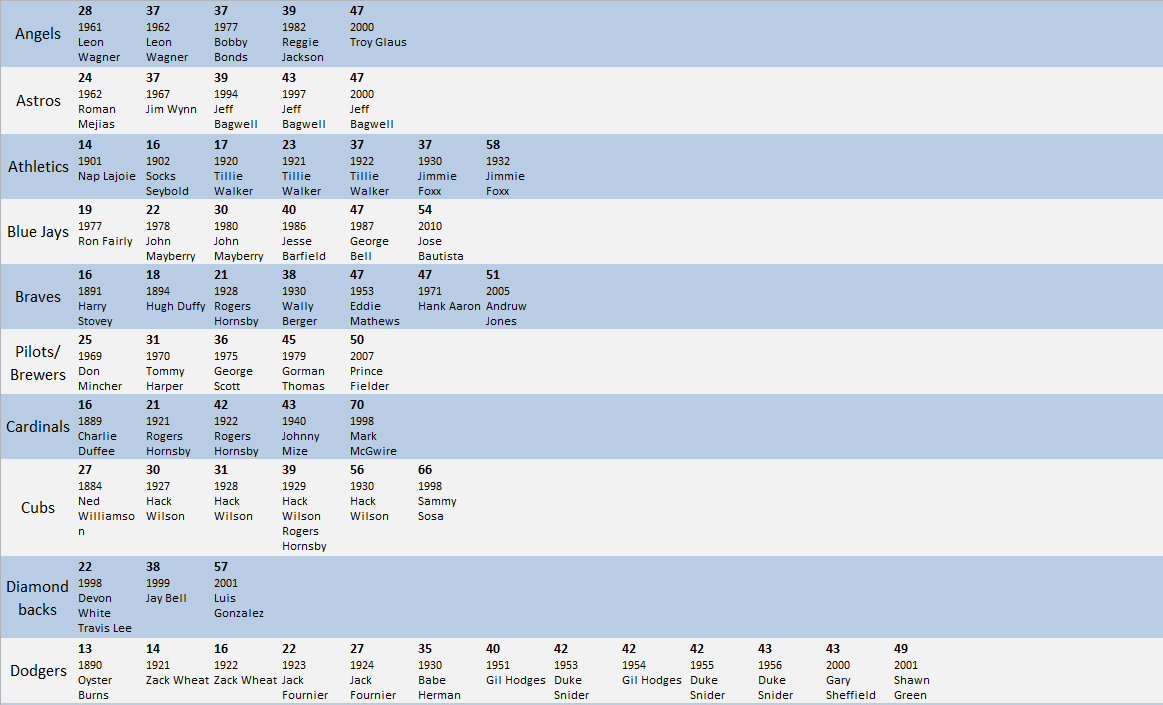Select Dodgers 1921 Zack Wheat cell
Image resolution: width=1163 pixels, height=705 pixels.
click(177, 665)
